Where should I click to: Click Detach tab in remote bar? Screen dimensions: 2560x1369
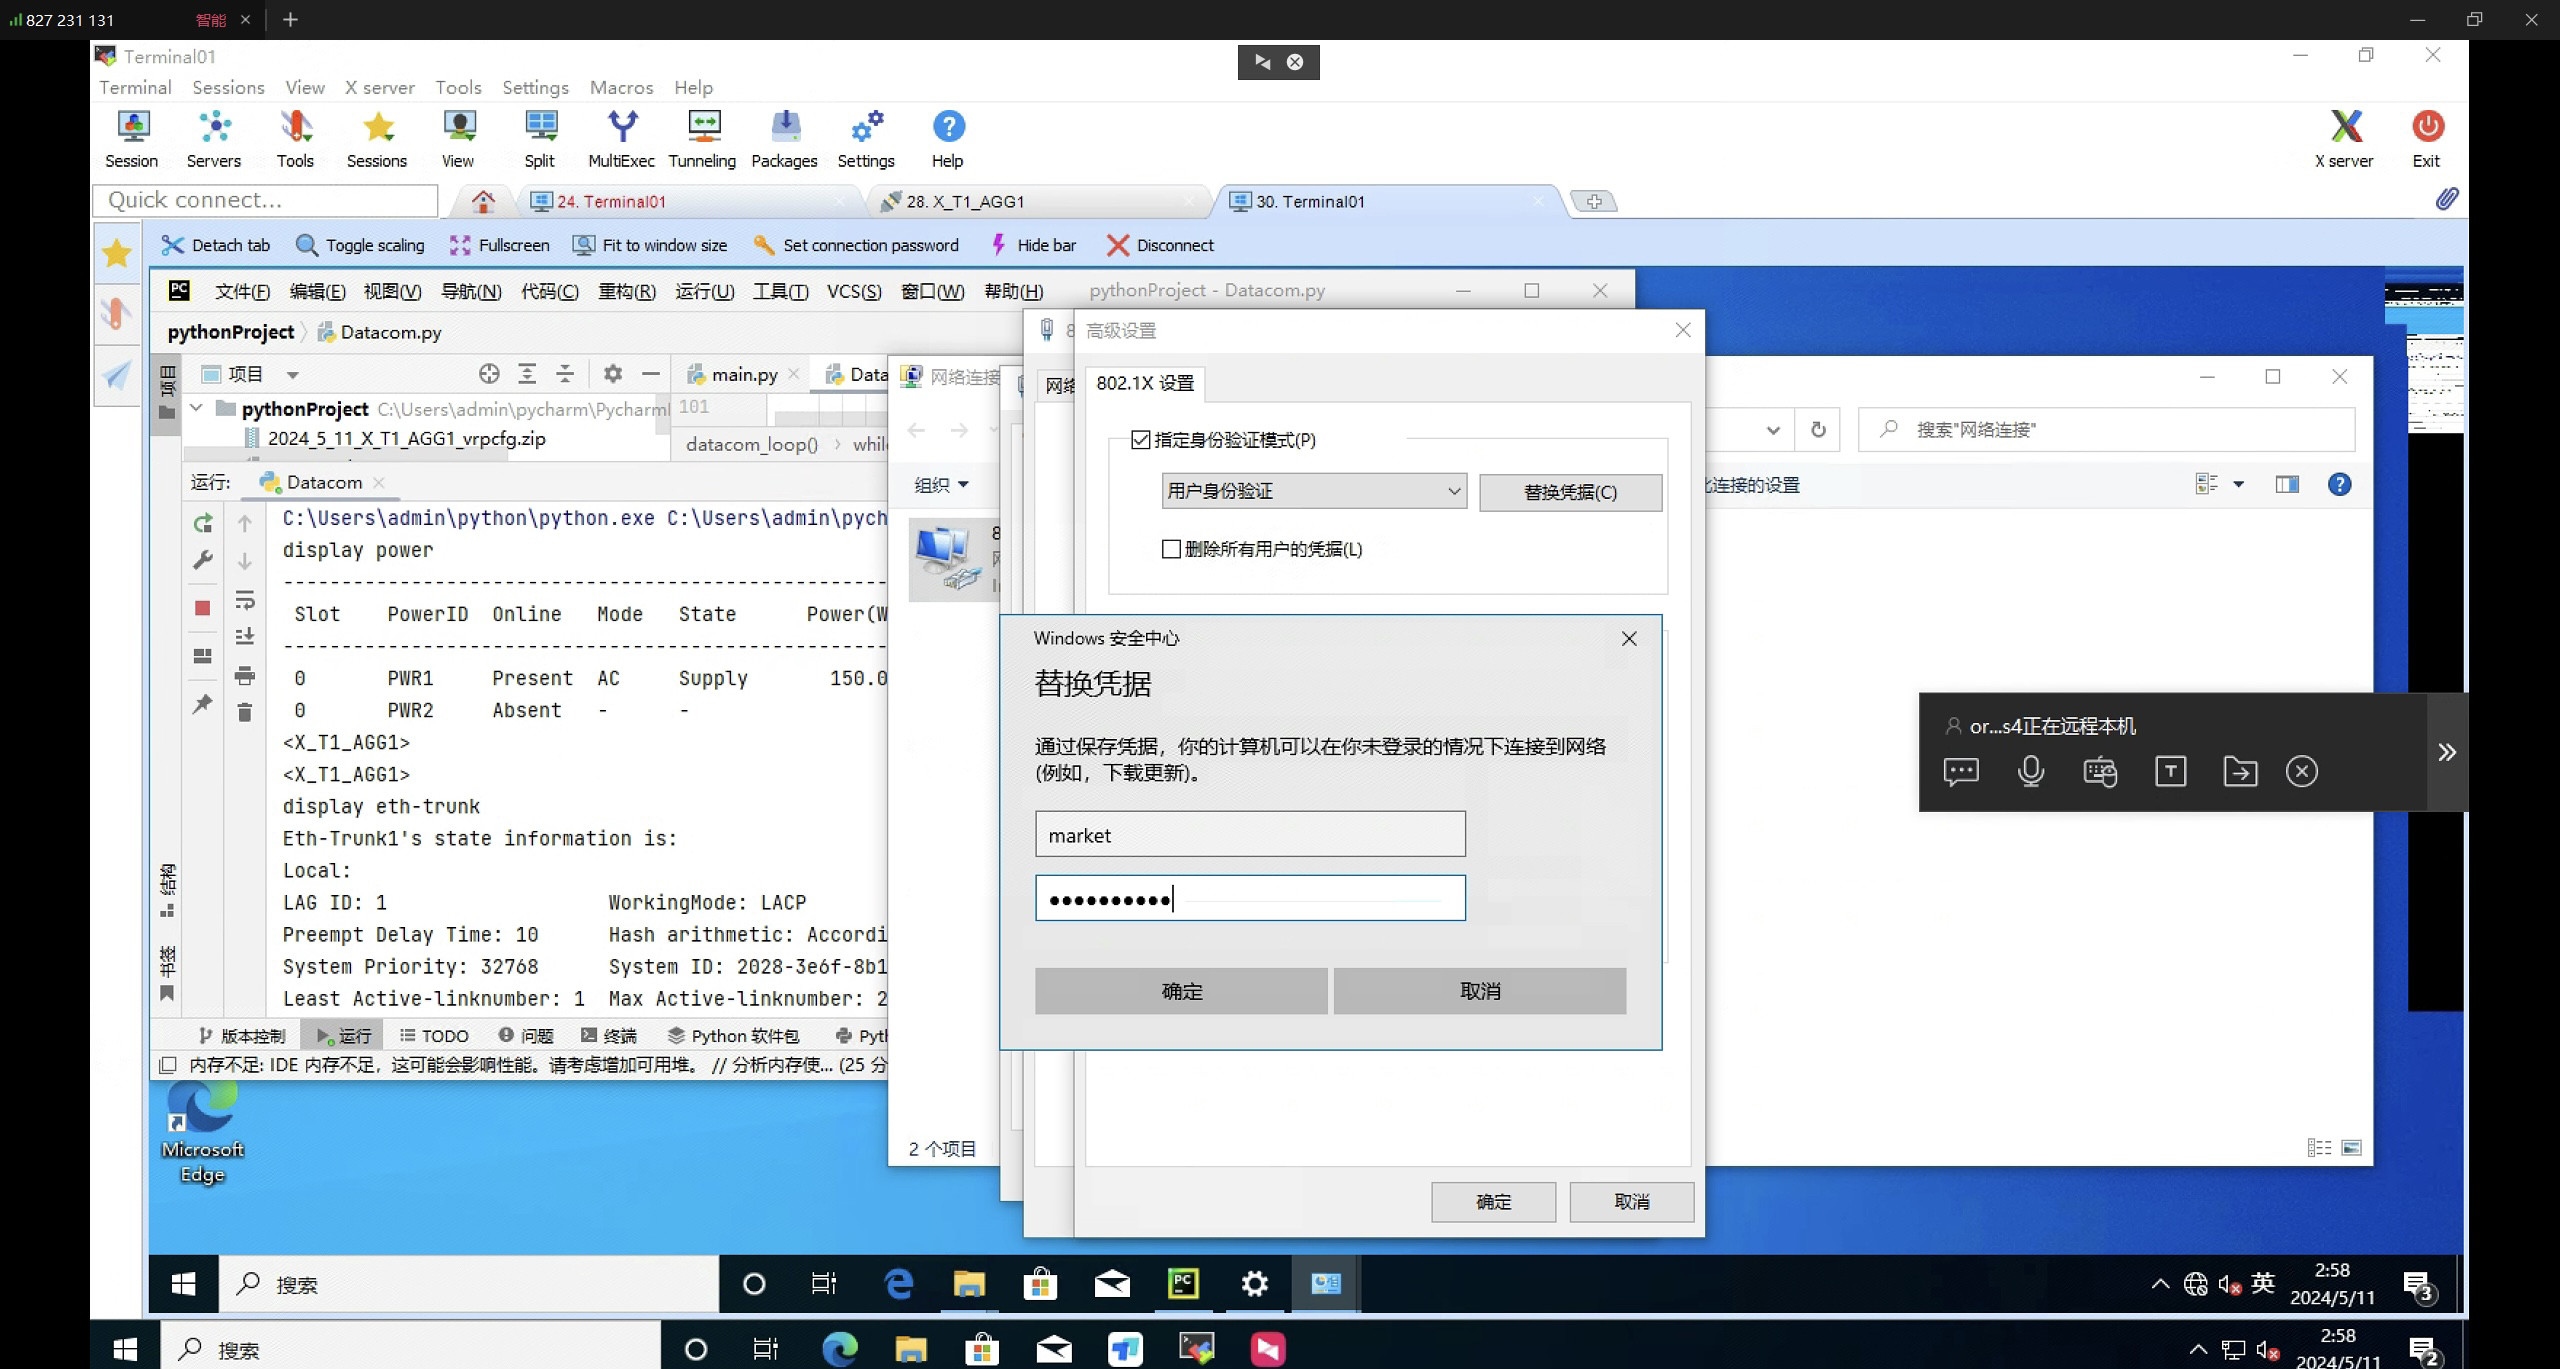point(215,245)
